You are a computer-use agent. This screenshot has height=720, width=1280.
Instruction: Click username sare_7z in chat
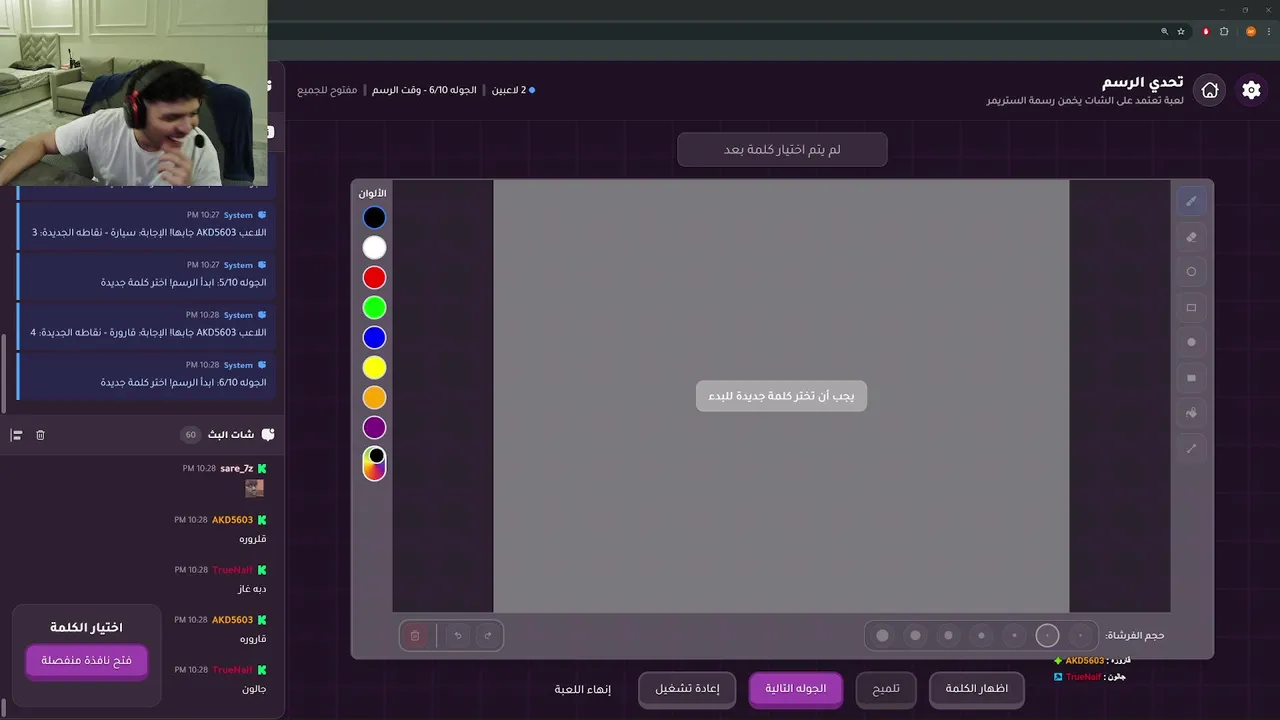(237, 468)
